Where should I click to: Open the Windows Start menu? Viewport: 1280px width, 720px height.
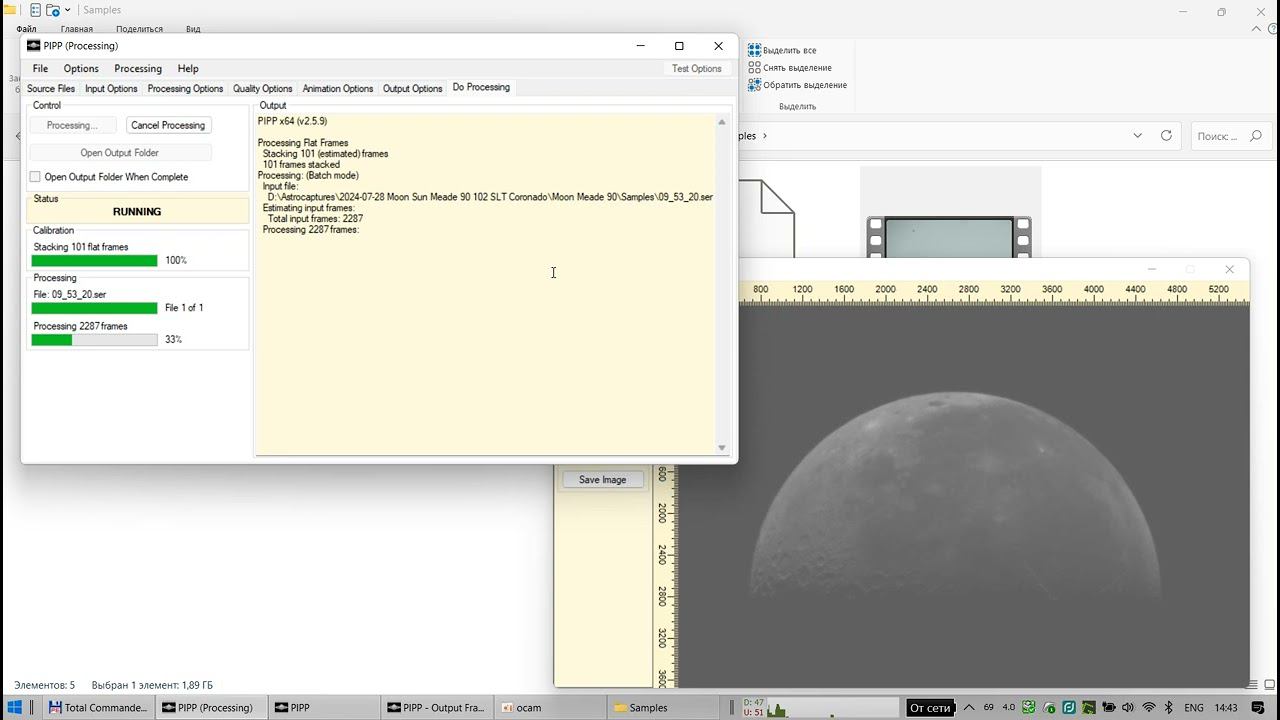[x=15, y=708]
